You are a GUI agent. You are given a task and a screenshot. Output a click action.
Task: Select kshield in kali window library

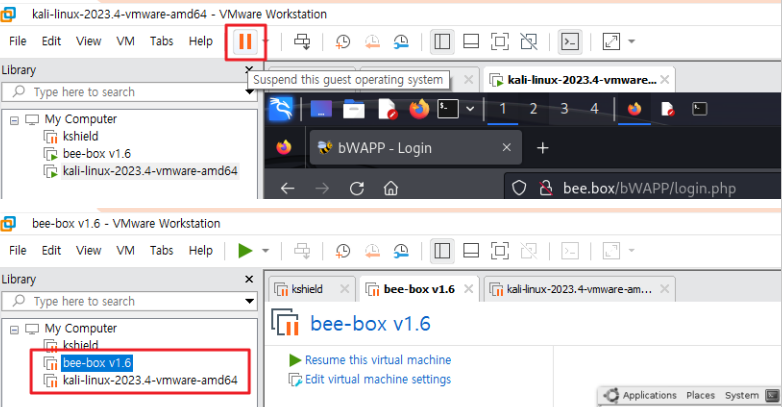point(80,136)
